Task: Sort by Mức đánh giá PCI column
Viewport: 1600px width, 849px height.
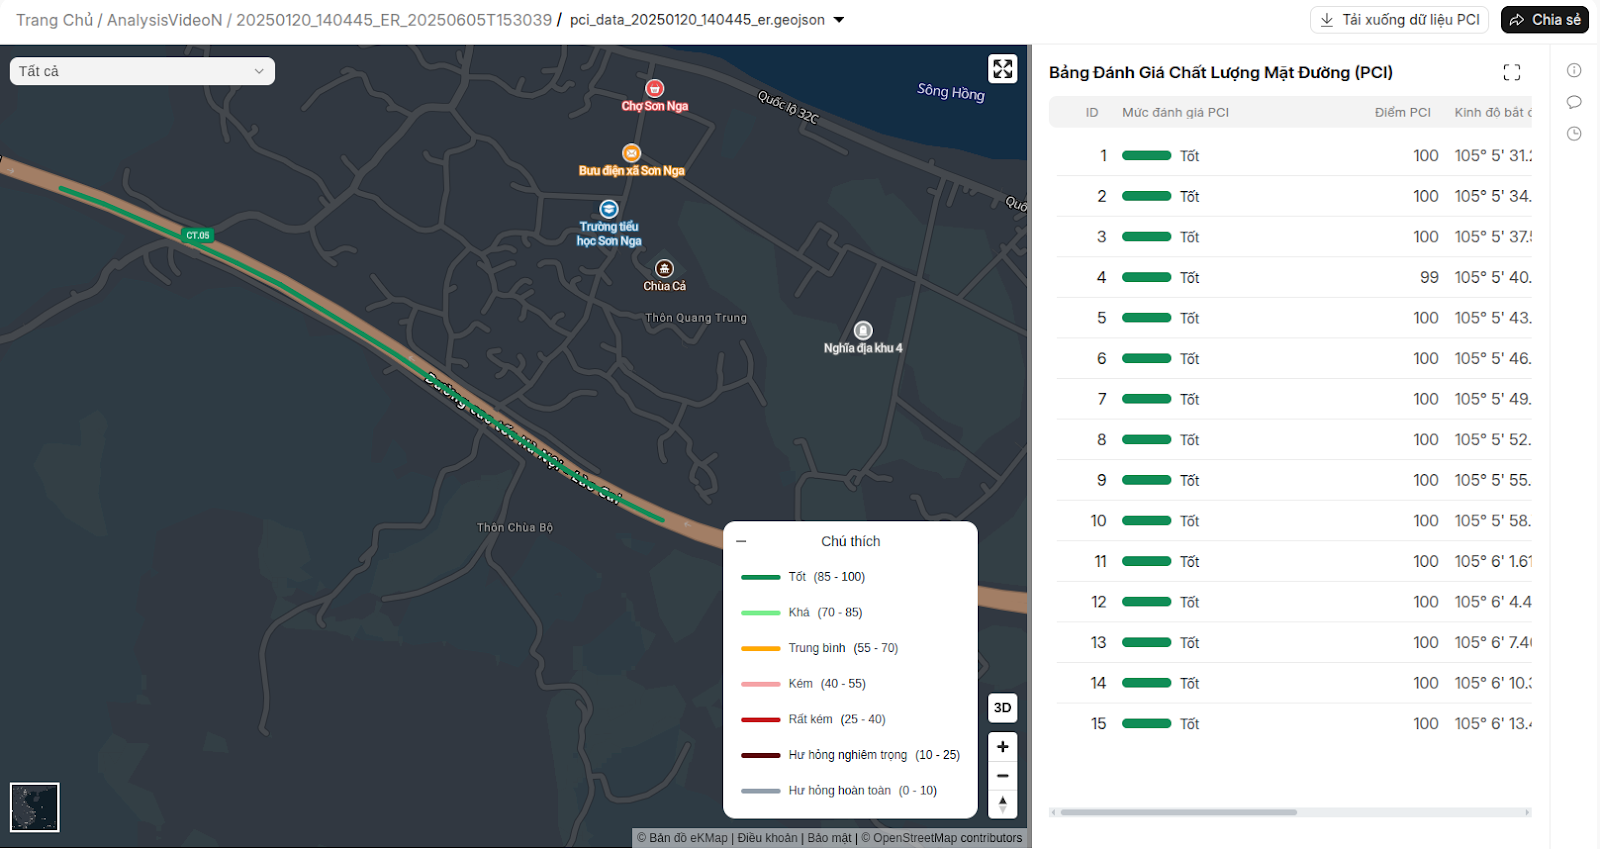Action: (1175, 112)
